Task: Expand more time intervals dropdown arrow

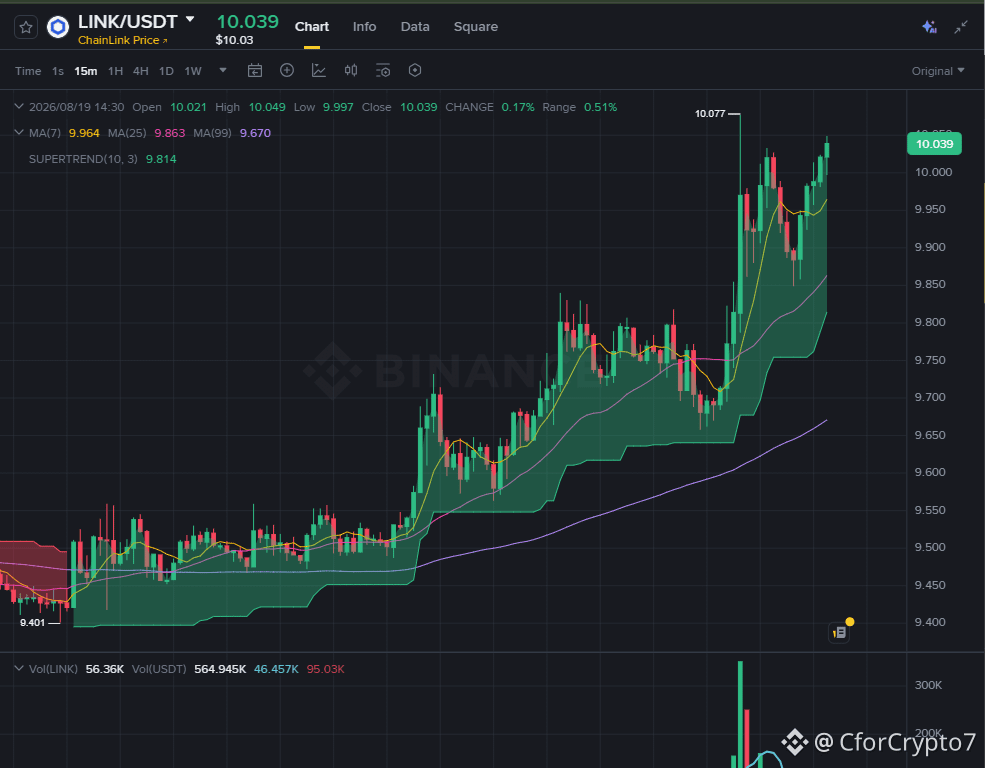Action: 222,70
